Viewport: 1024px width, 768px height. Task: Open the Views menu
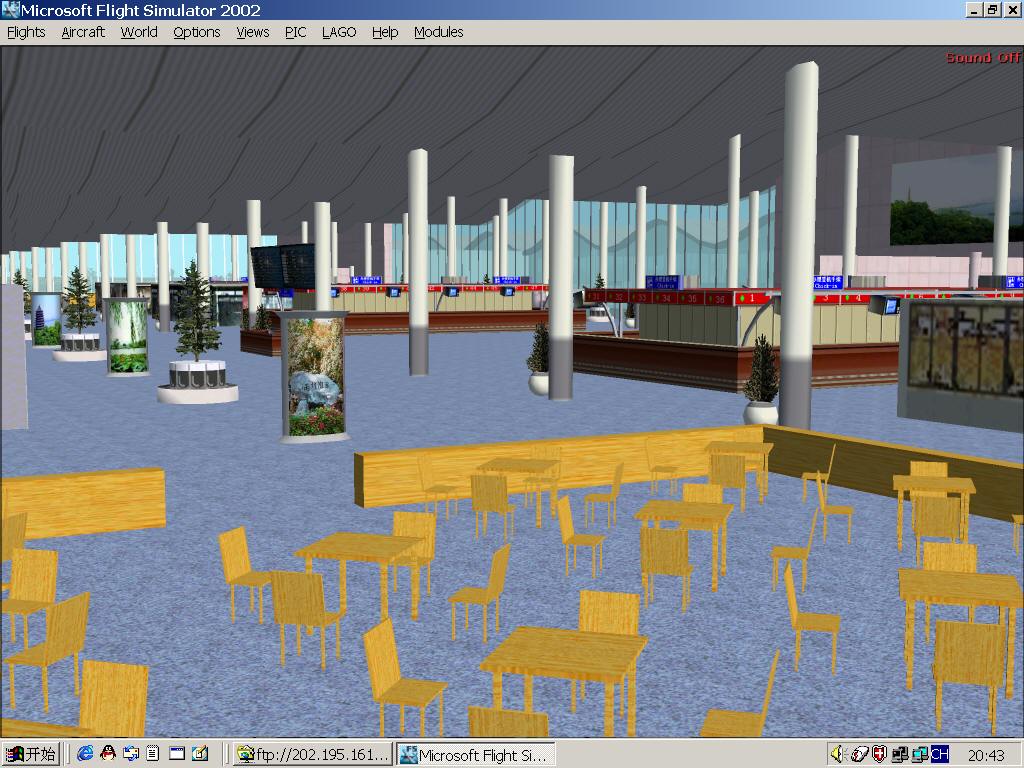pos(253,32)
